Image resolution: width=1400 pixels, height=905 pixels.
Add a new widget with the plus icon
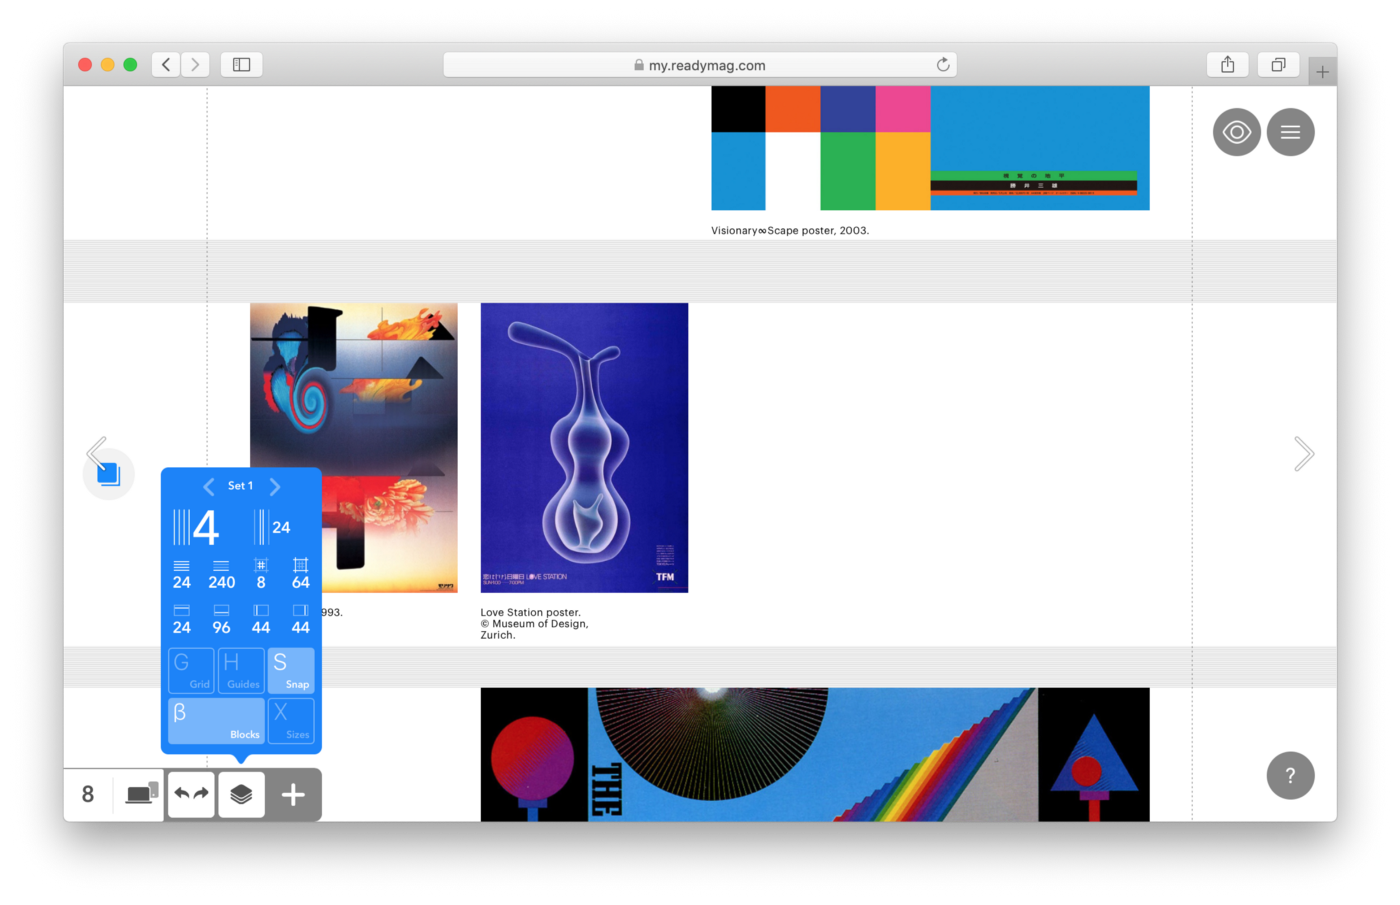pyautogui.click(x=293, y=794)
